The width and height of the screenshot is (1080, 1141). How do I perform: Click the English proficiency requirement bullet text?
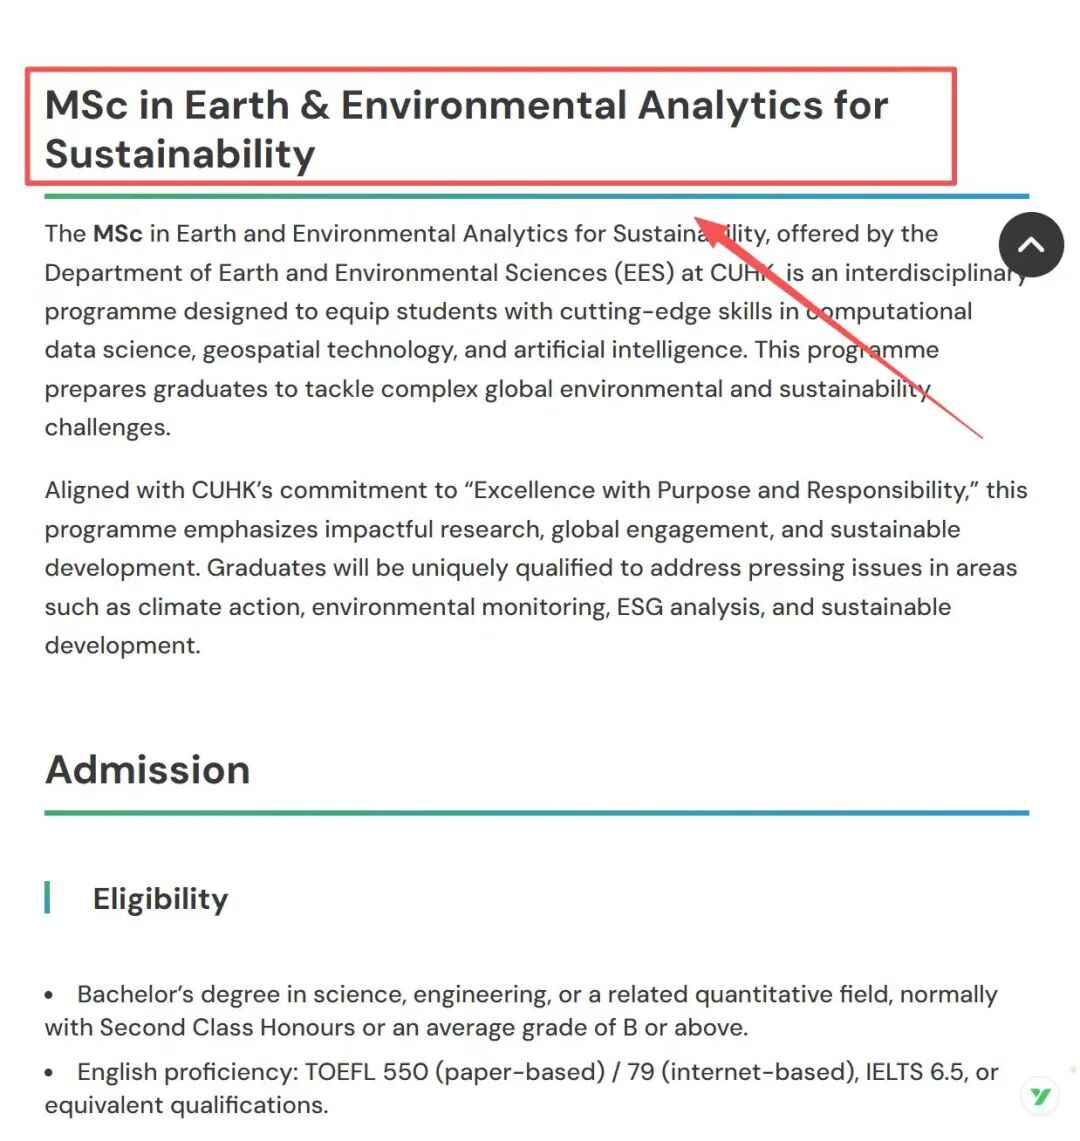(x=520, y=1088)
